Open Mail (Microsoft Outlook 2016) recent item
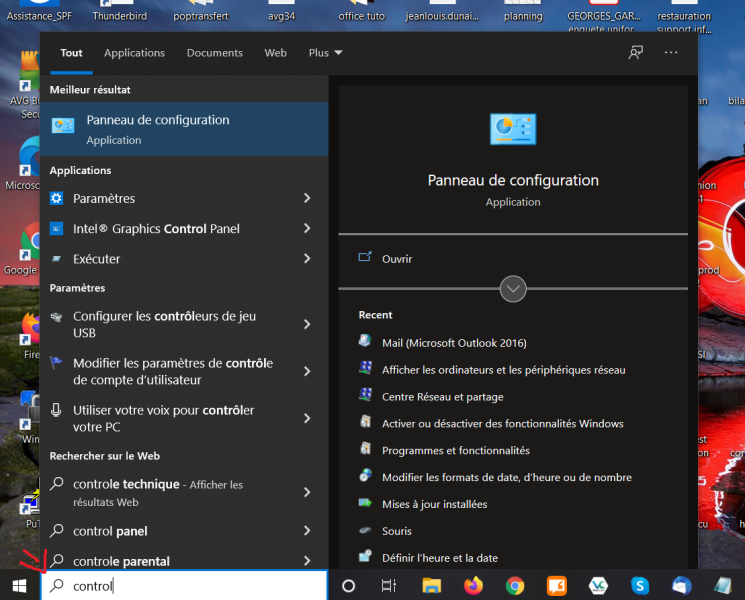Screen dimensions: 745x600 pyautogui.click(x=454, y=343)
